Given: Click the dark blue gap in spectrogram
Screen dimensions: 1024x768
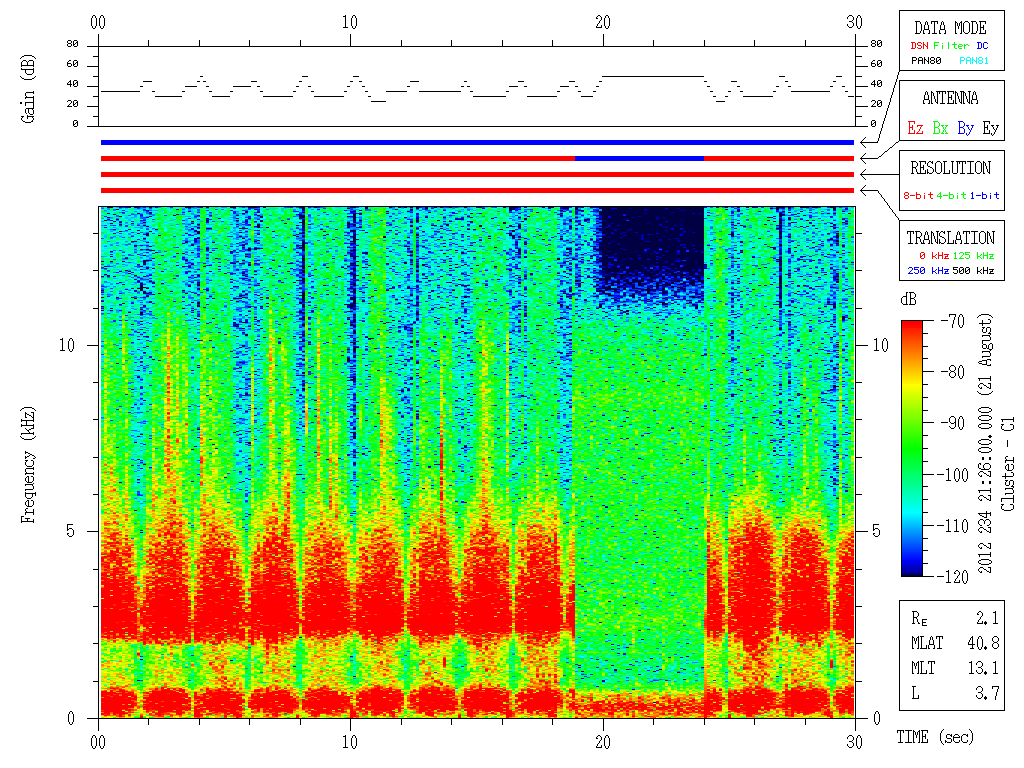Looking at the screenshot, I should tap(652, 251).
